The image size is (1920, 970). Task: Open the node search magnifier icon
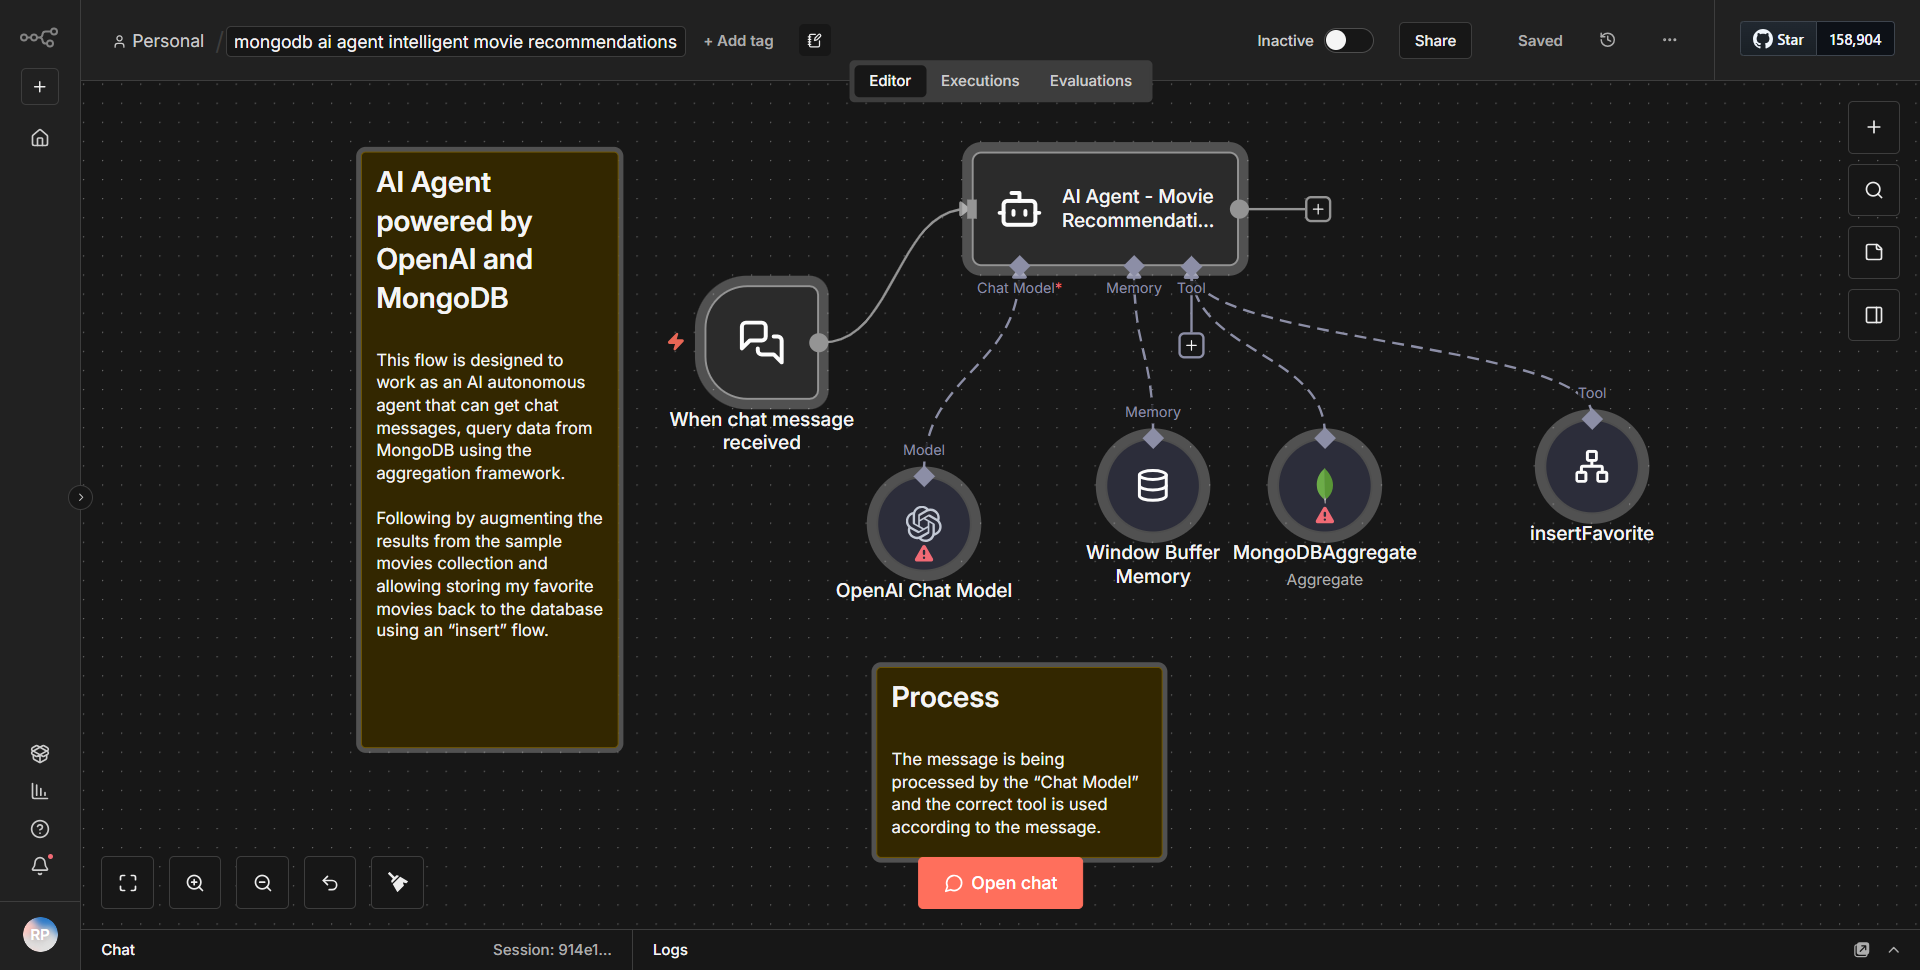click(x=1873, y=190)
